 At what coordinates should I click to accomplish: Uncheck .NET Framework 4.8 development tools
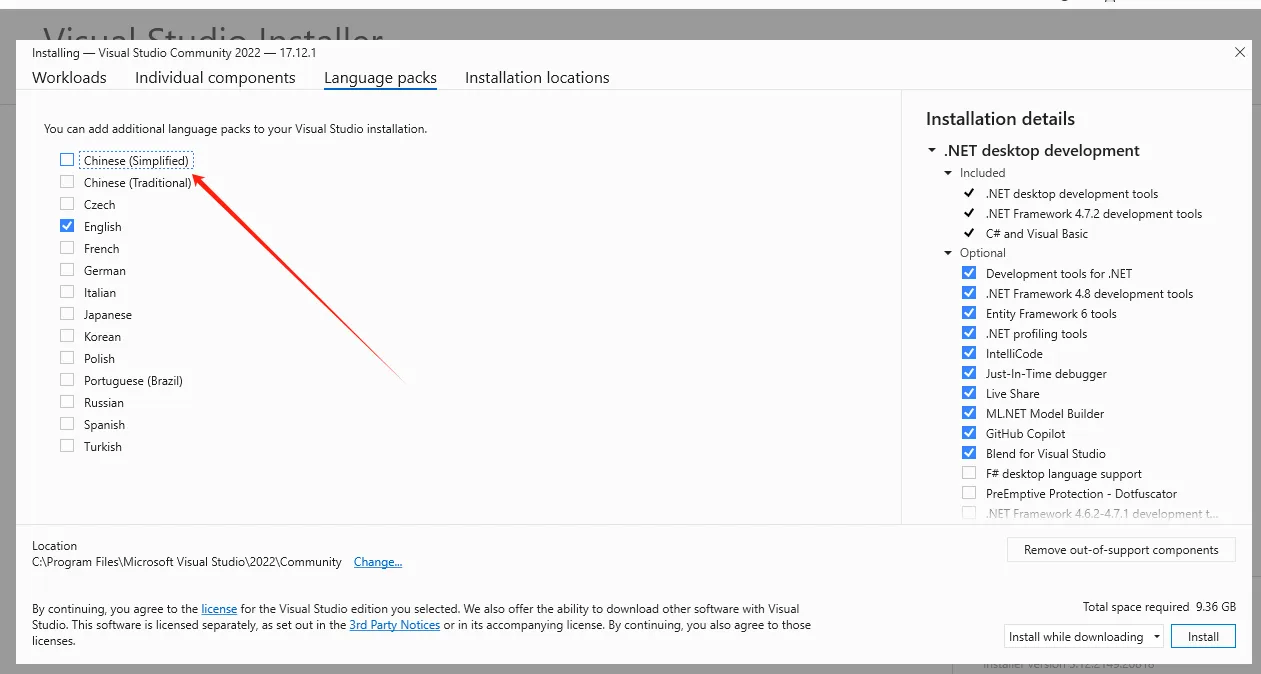click(968, 293)
